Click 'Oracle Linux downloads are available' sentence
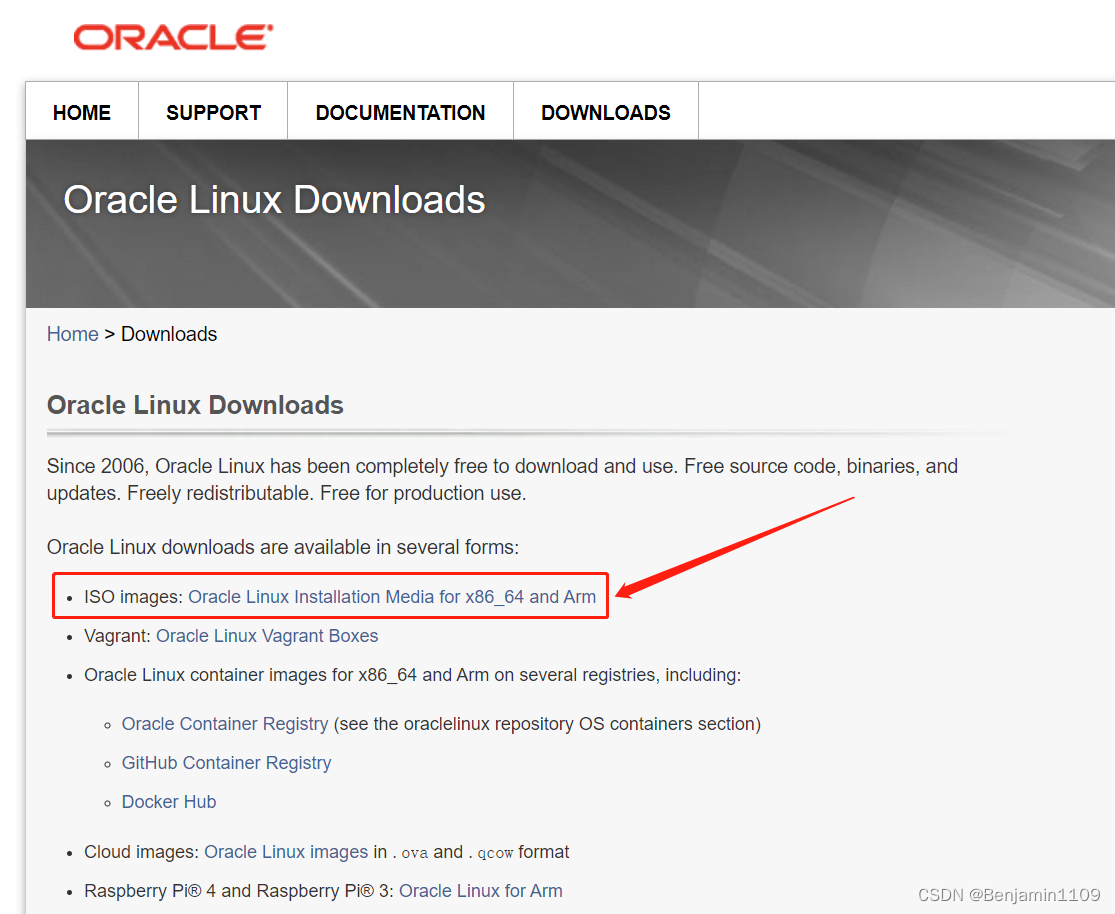Screen dimensions: 1115x914 [283, 547]
